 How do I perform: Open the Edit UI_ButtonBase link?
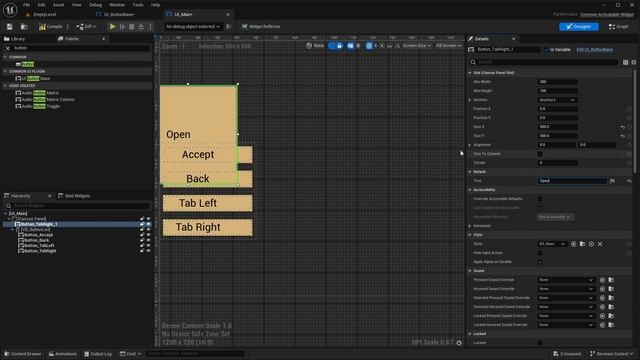[594, 49]
